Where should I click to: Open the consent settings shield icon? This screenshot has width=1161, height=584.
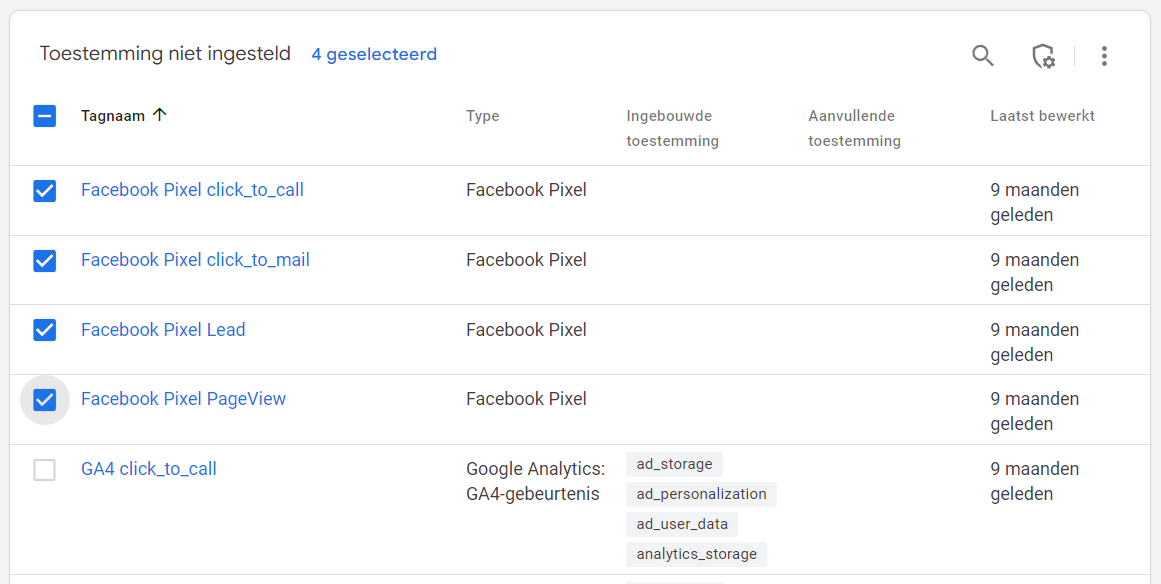point(1043,56)
